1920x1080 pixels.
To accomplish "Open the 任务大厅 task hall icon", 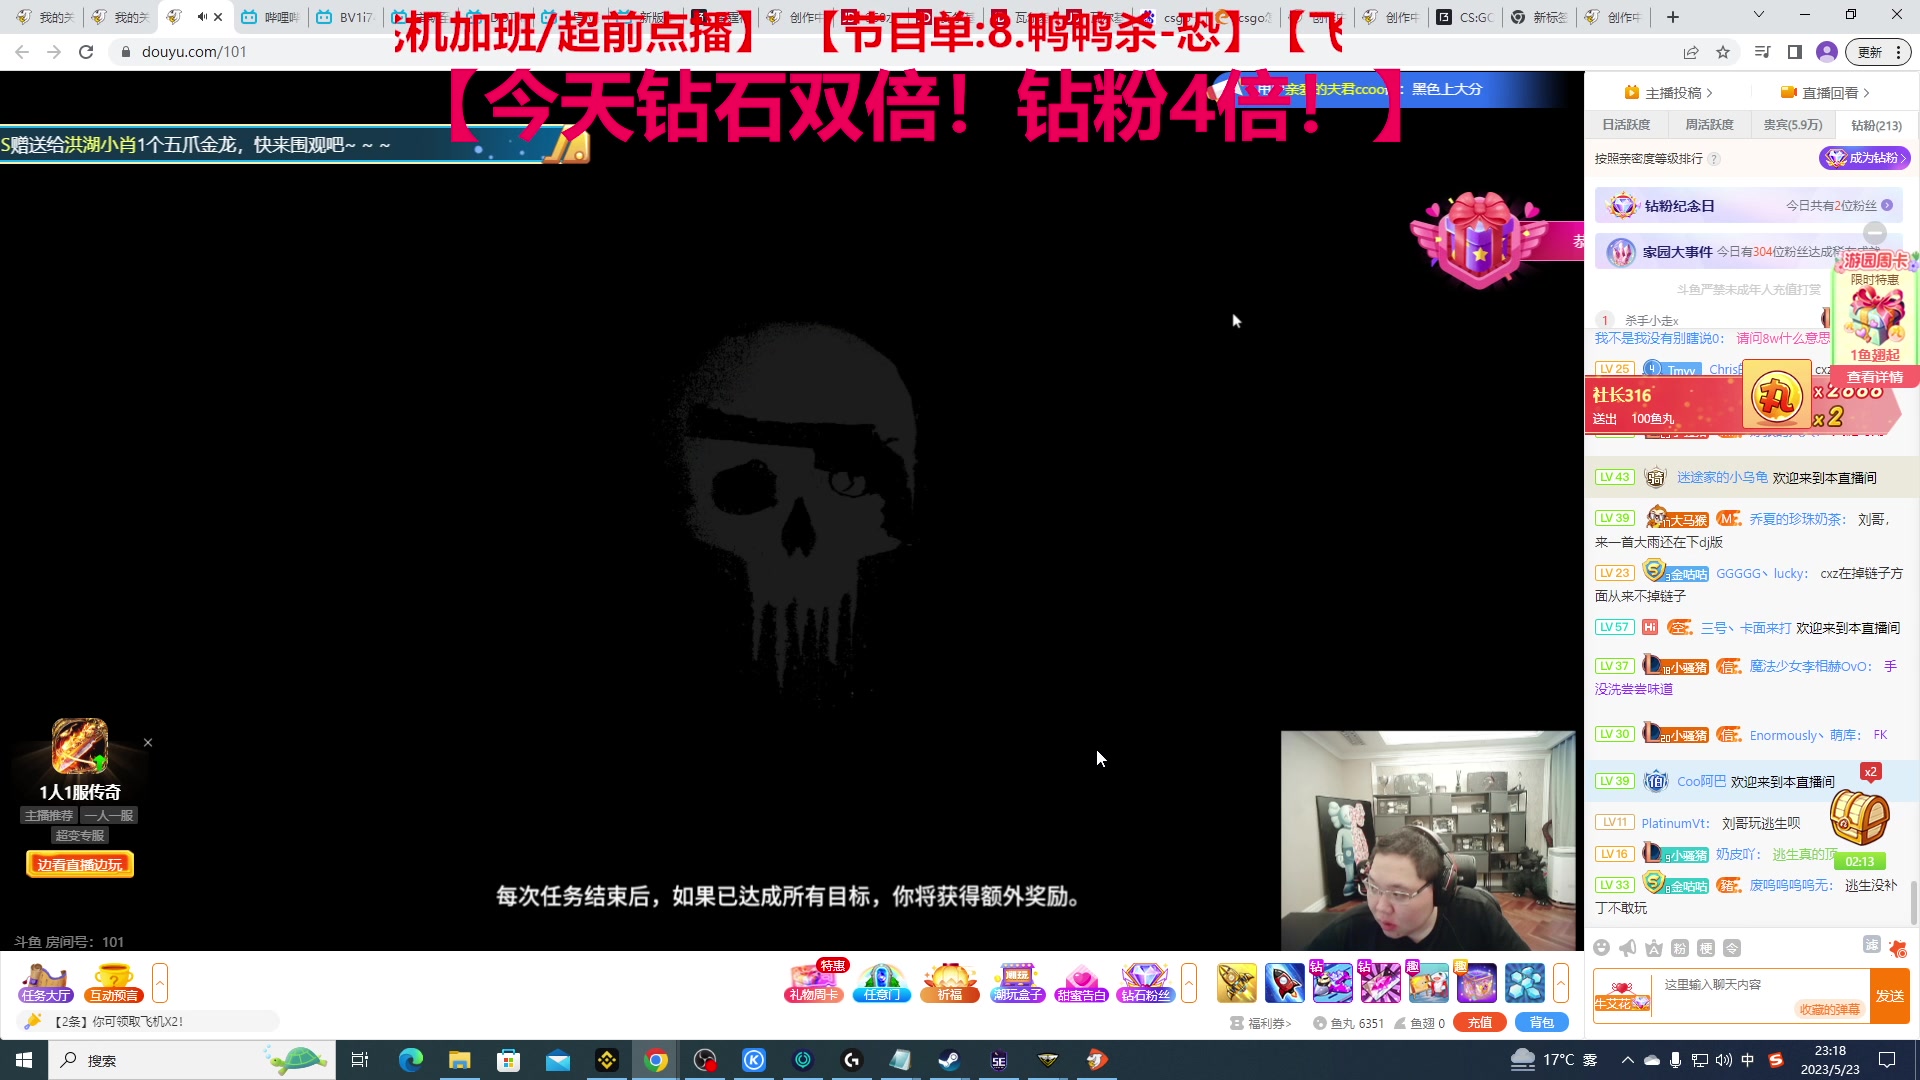I will pos(45,983).
